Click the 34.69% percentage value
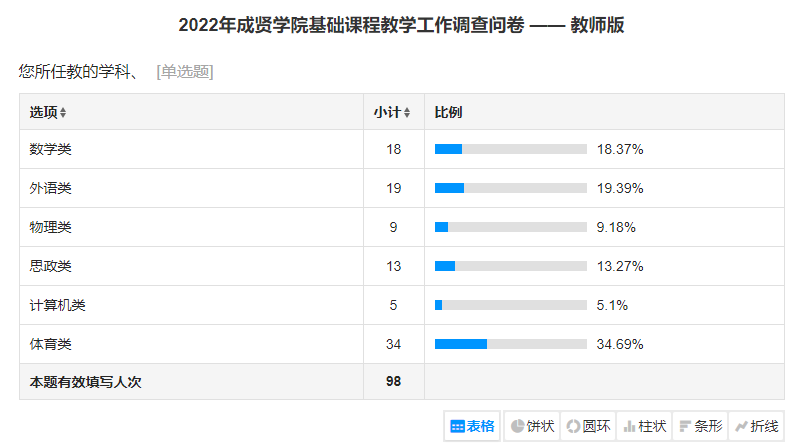794x445 pixels. coord(620,344)
